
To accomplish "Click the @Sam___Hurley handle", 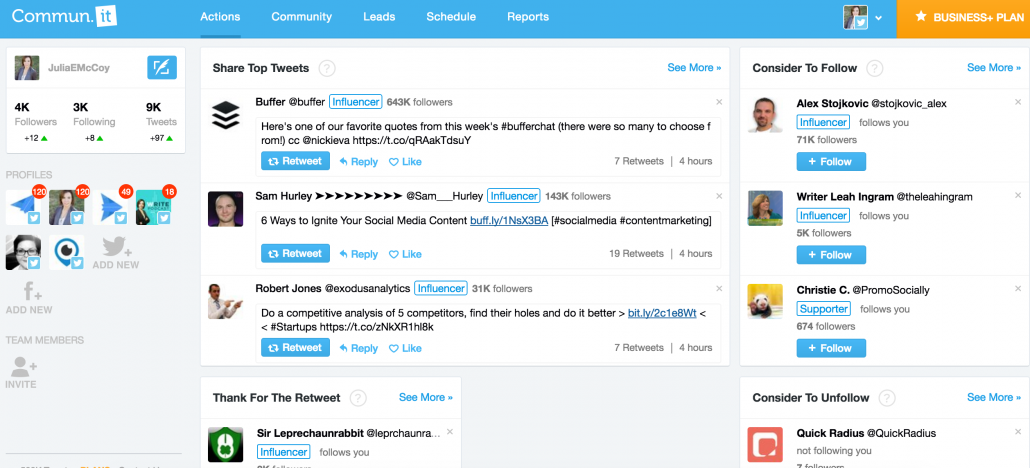I will click(x=443, y=196).
